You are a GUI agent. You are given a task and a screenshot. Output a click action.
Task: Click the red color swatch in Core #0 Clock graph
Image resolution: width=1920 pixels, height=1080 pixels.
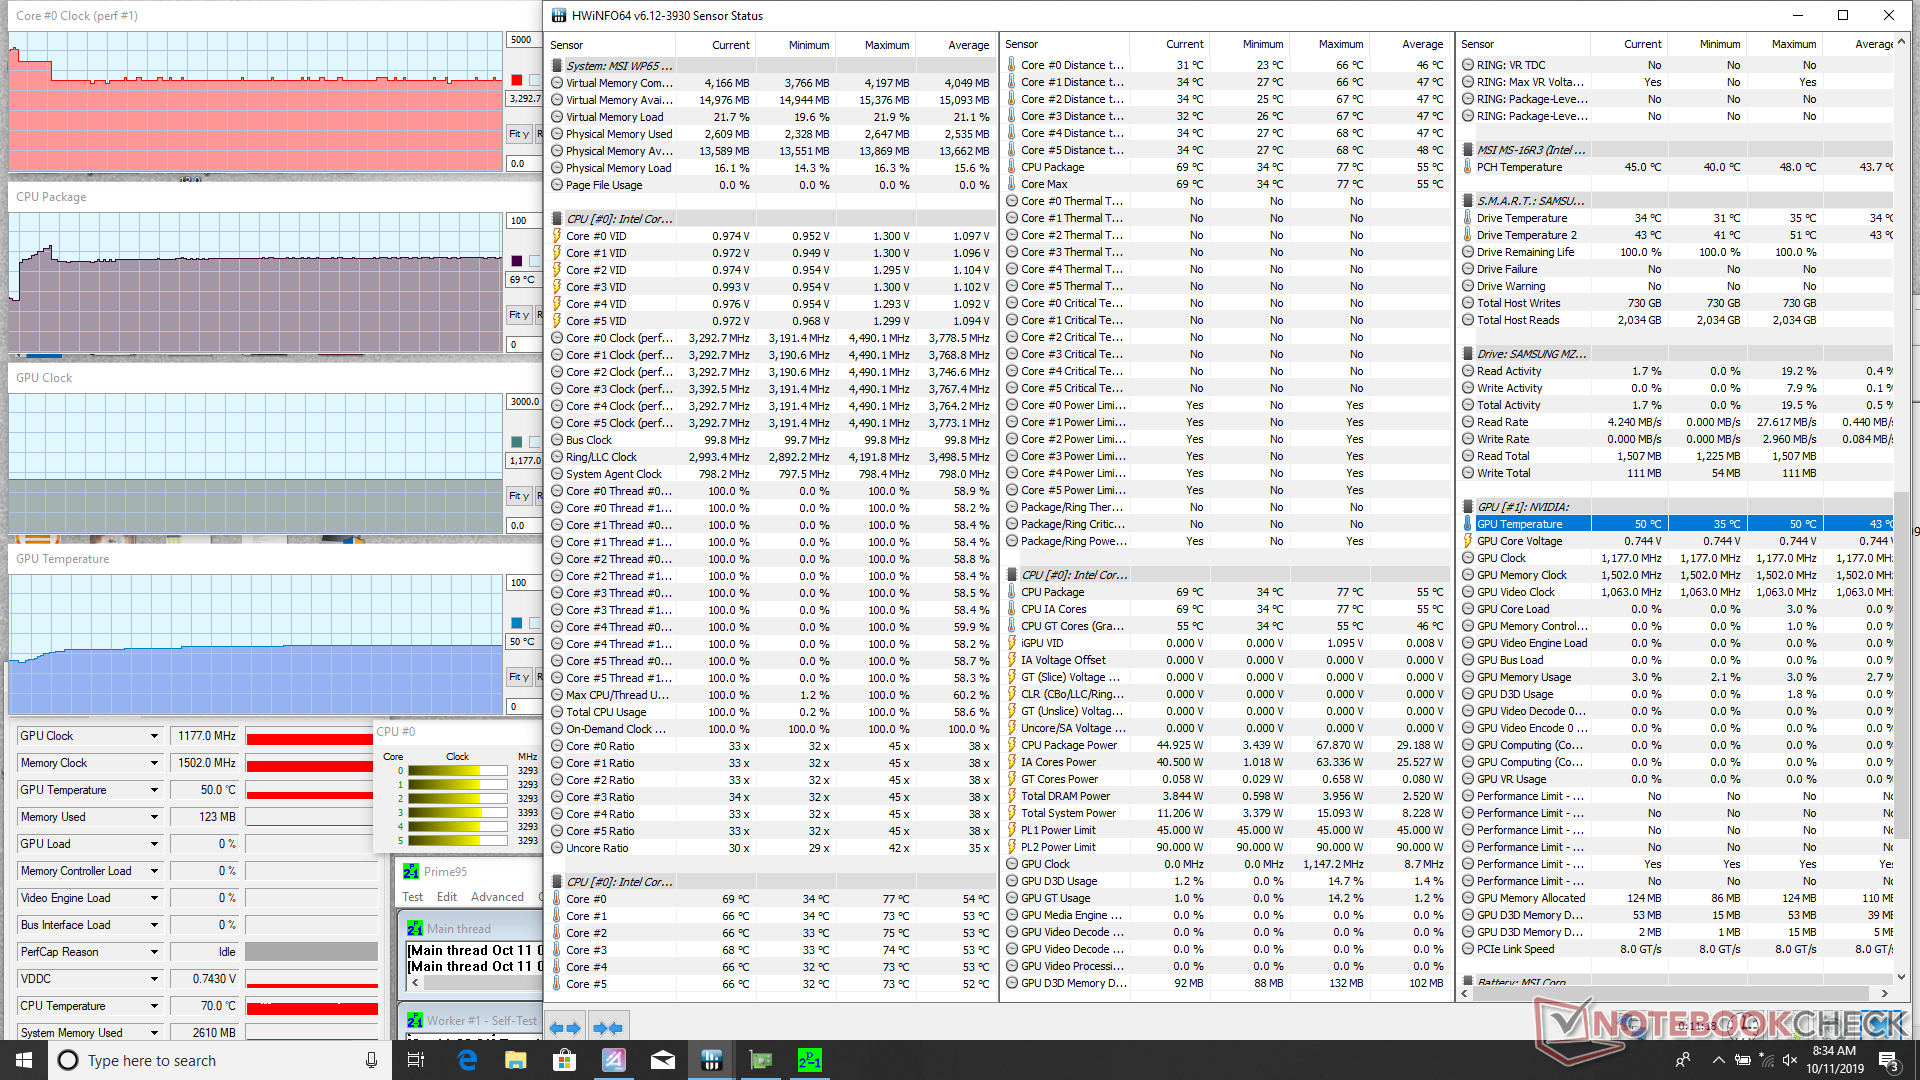(516, 80)
